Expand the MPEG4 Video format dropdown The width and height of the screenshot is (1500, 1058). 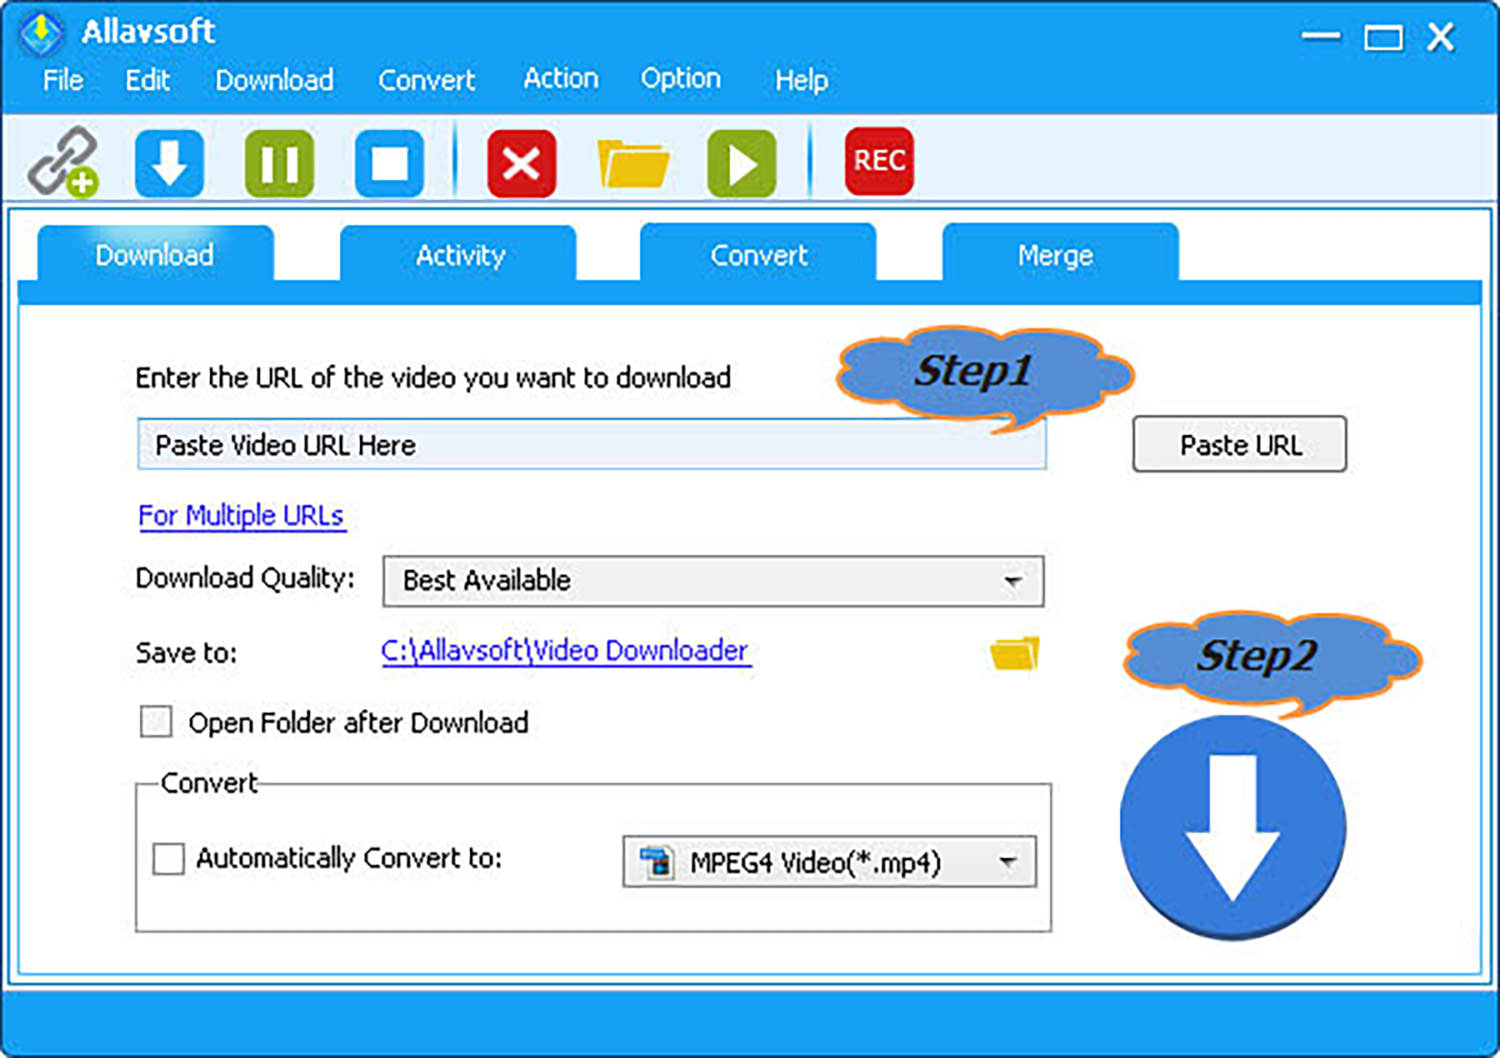(1008, 861)
